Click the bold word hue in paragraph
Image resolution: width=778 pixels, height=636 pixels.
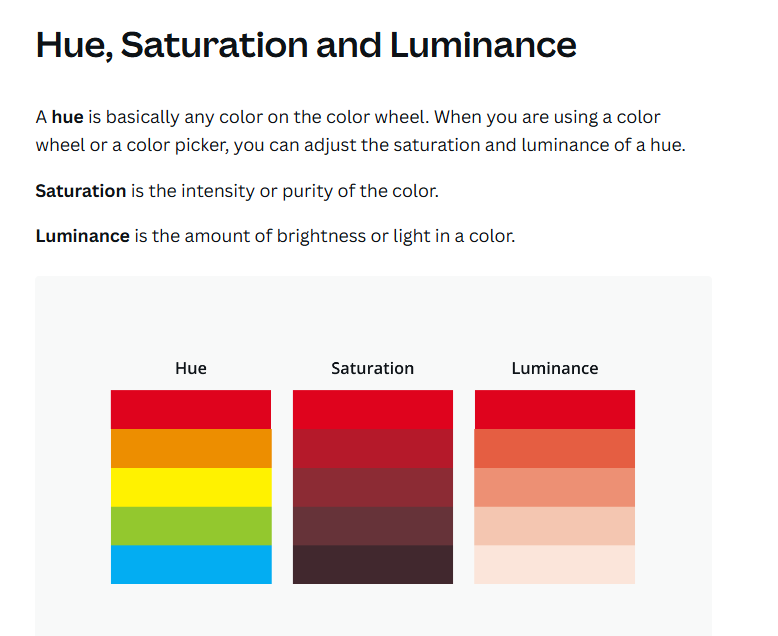click(67, 117)
